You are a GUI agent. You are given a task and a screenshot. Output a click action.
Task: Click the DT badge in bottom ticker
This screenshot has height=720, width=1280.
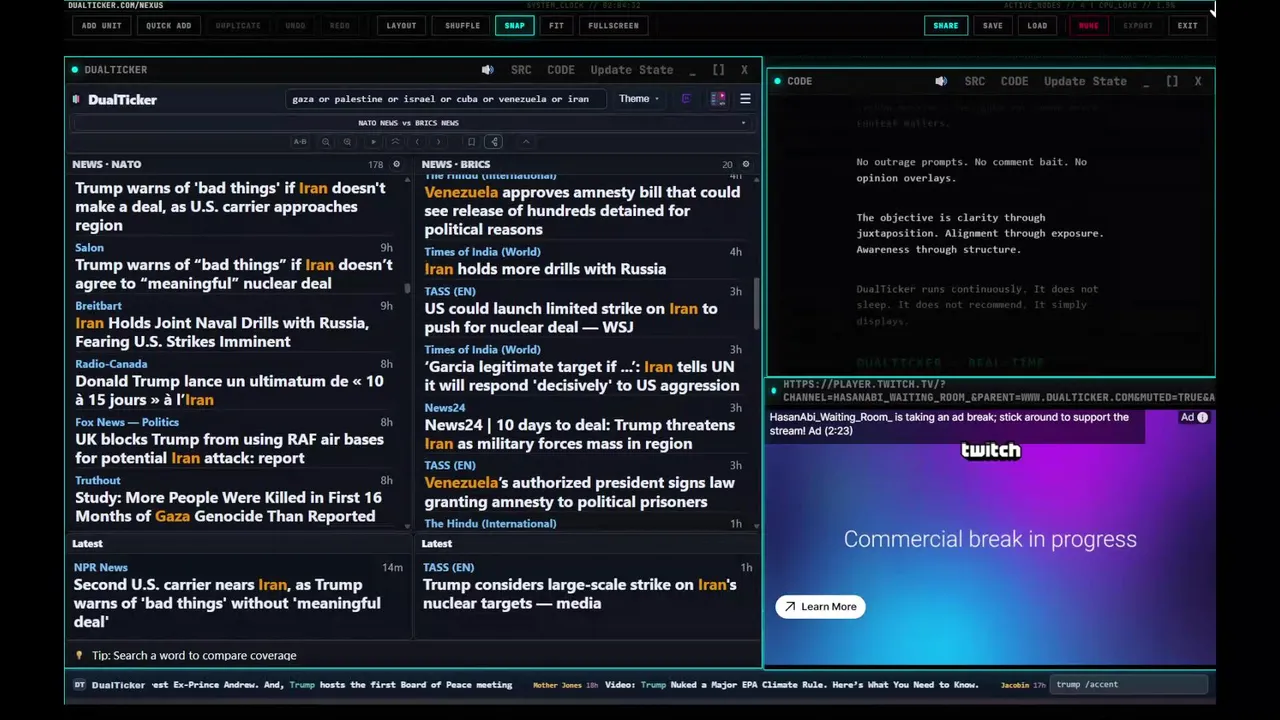(79, 685)
